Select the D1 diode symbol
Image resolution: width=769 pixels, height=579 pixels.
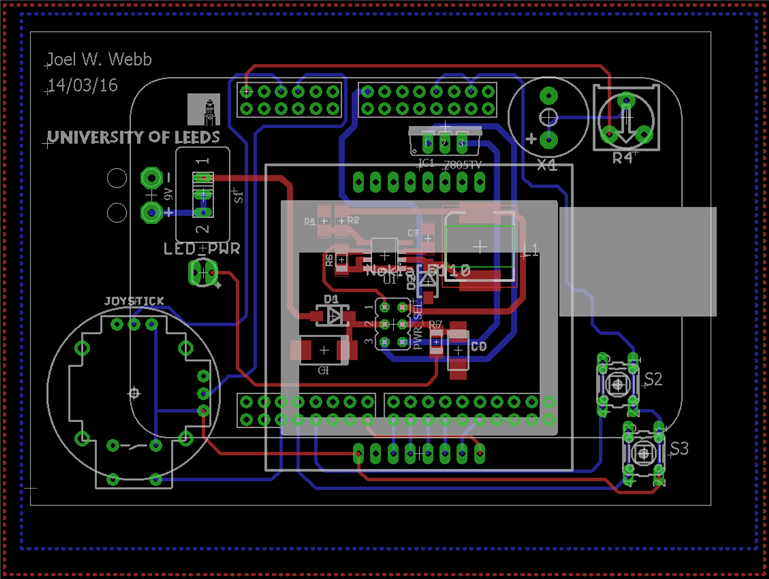(334, 315)
